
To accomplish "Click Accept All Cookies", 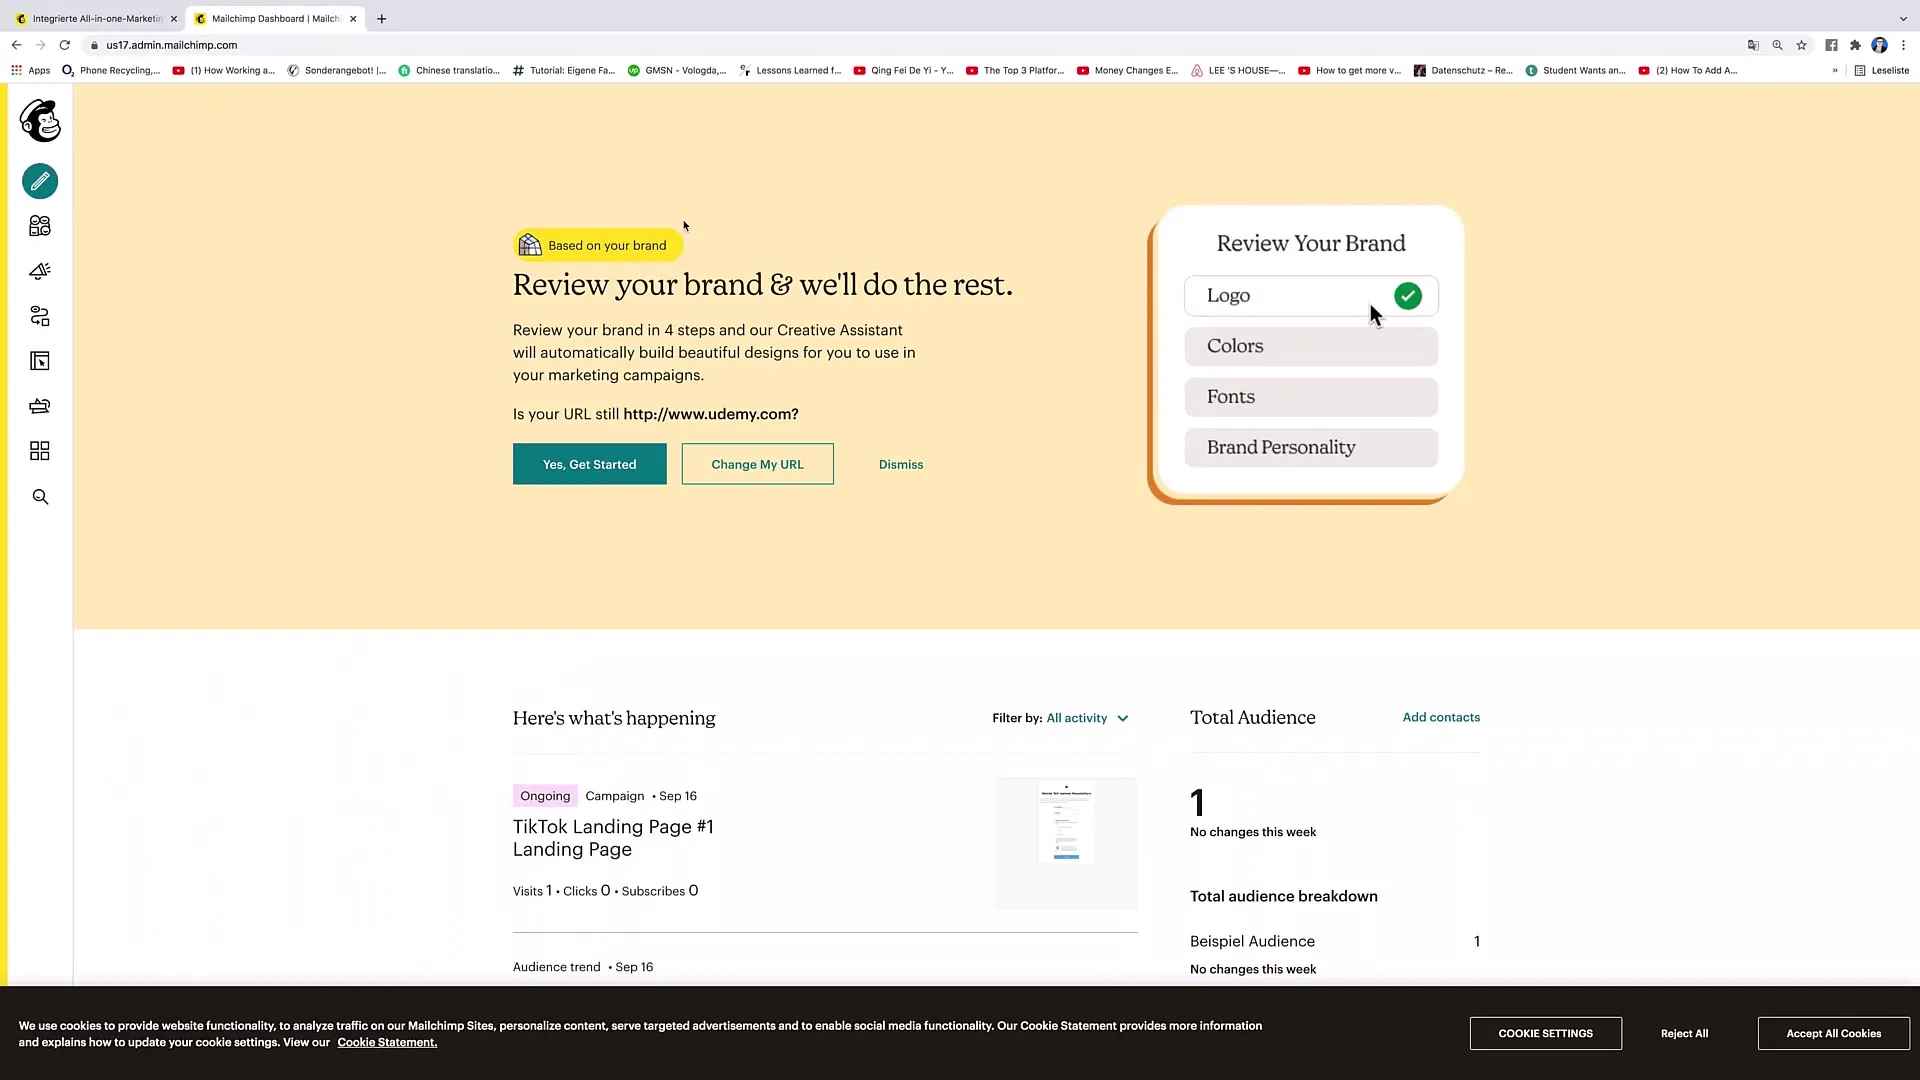I will [1833, 1034].
